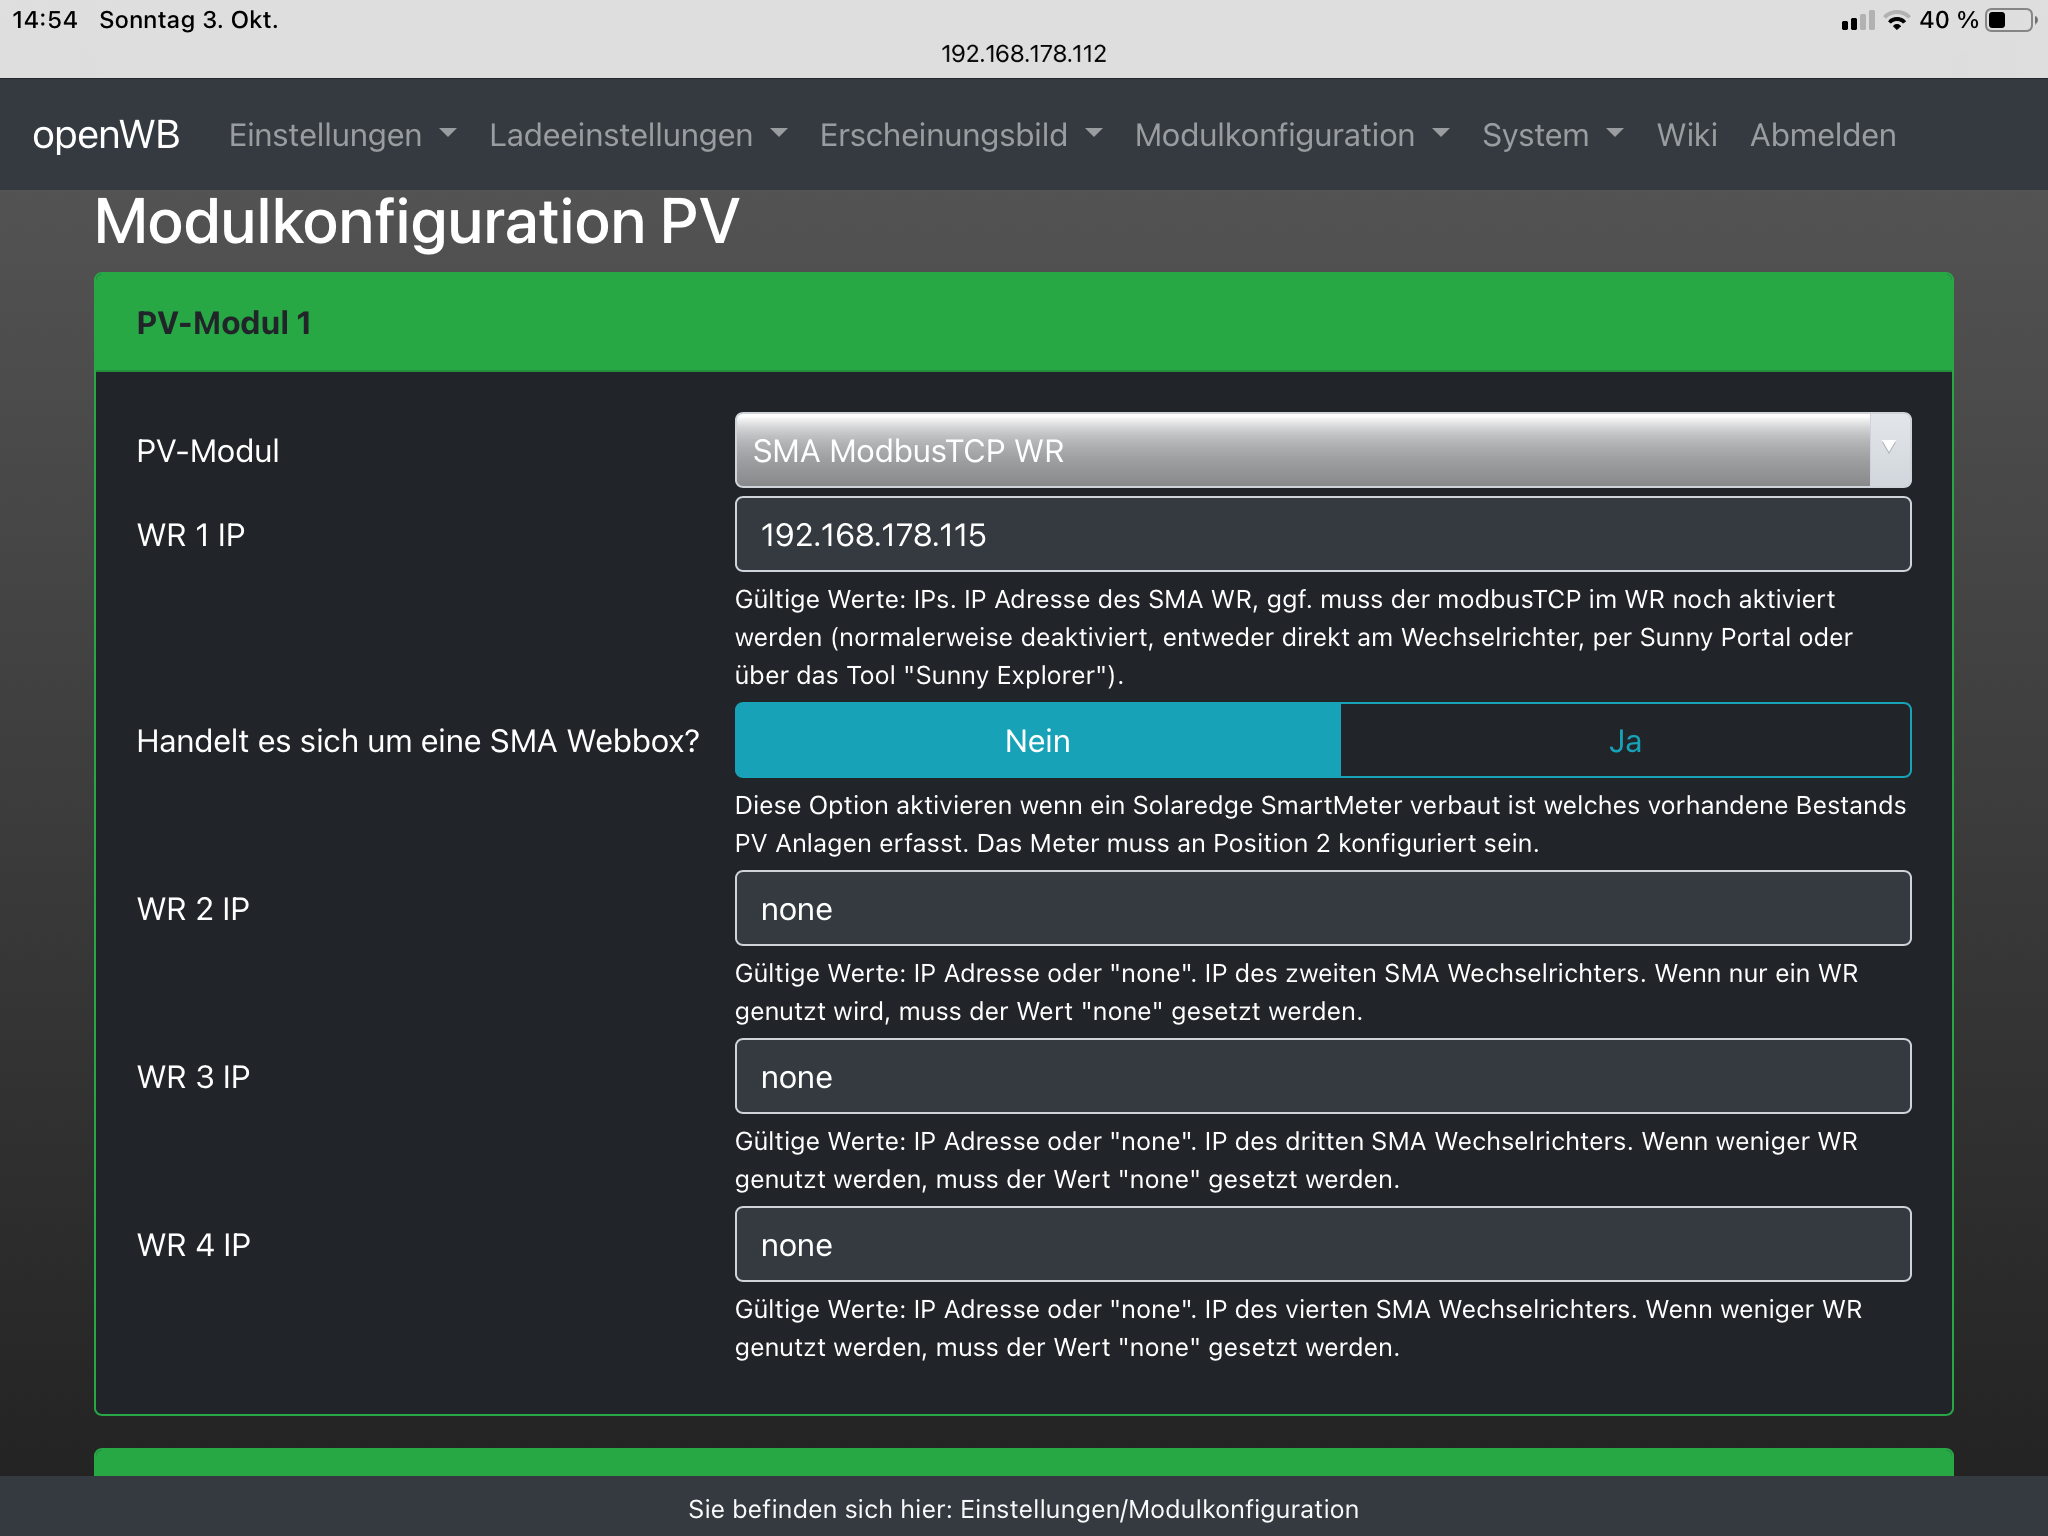The width and height of the screenshot is (2048, 1536).
Task: Click the WR 1 IP field
Action: (1322, 535)
